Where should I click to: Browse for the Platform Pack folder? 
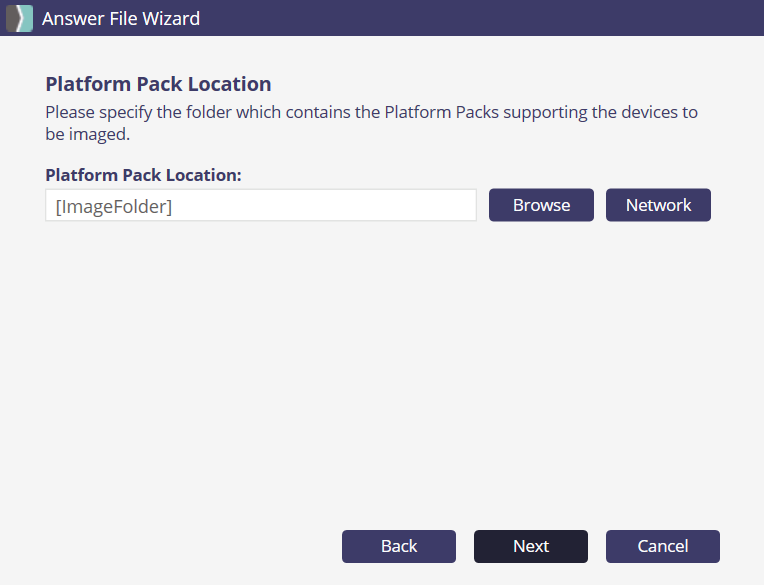click(541, 205)
